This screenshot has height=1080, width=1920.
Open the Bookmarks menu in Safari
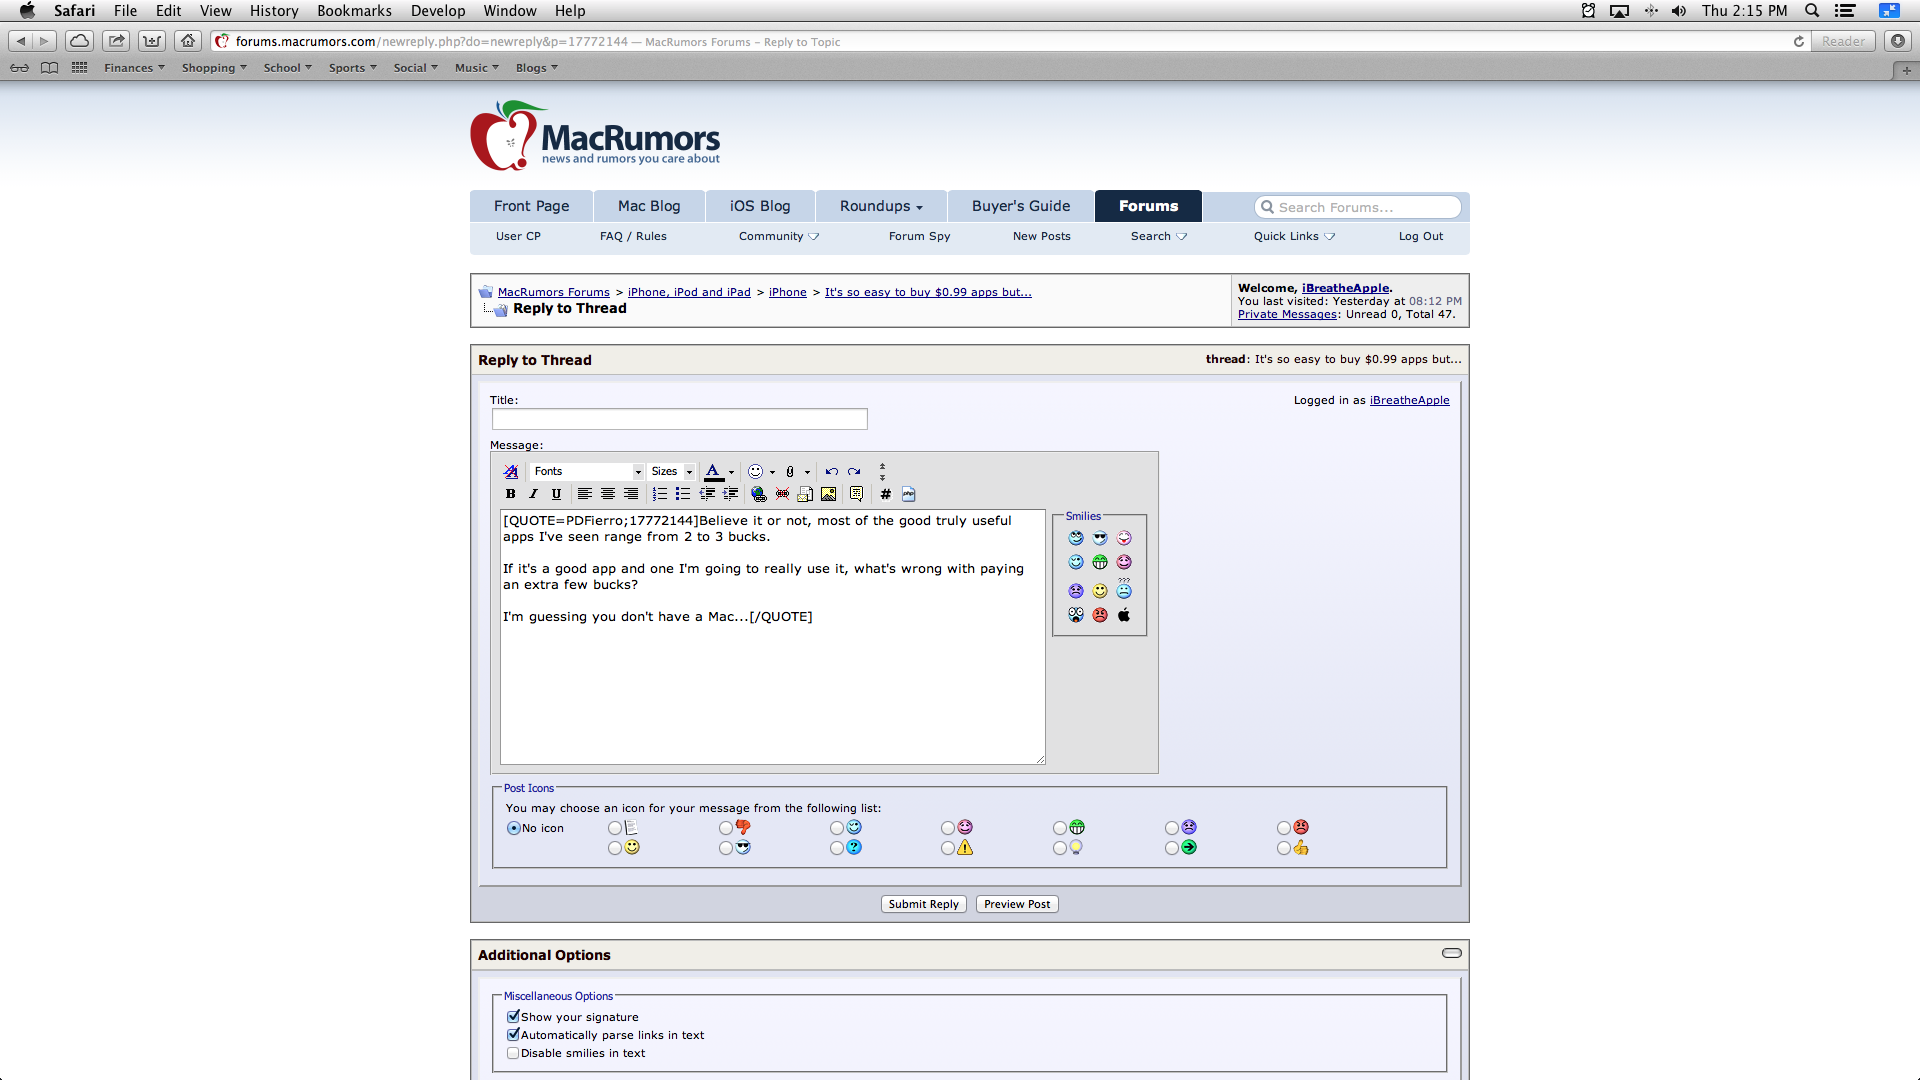354,11
